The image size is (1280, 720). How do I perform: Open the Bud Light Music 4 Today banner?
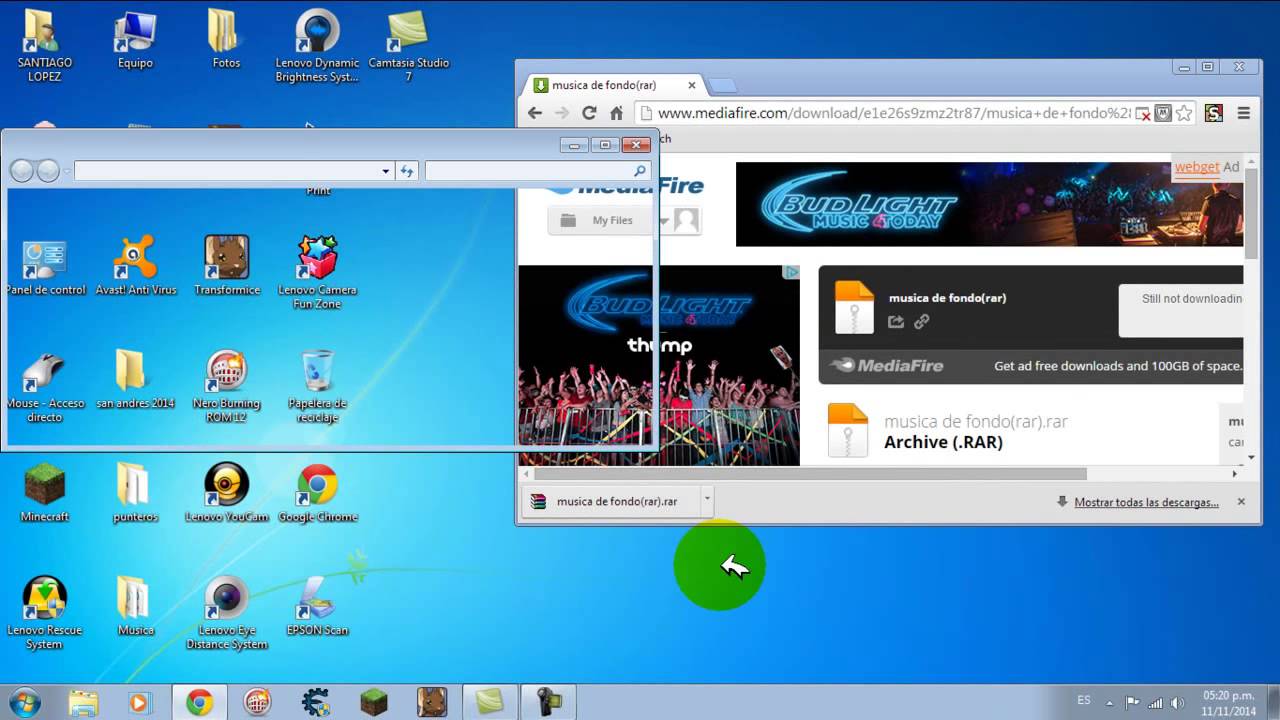click(990, 204)
